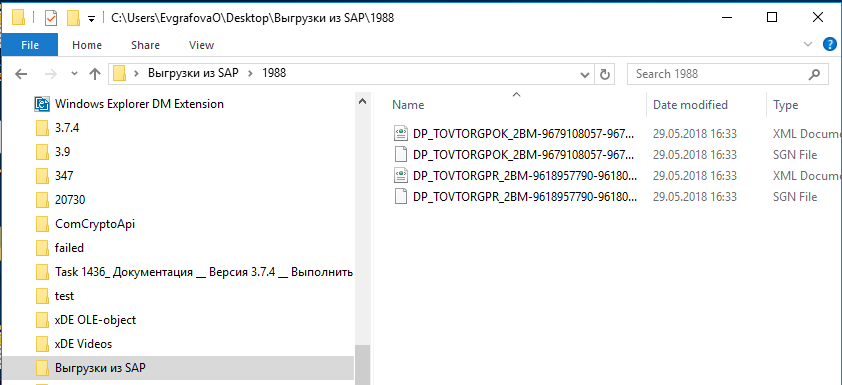Viewport: 842px width, 385px height.
Task: Click the search magnifier icon
Action: pyautogui.click(x=815, y=74)
